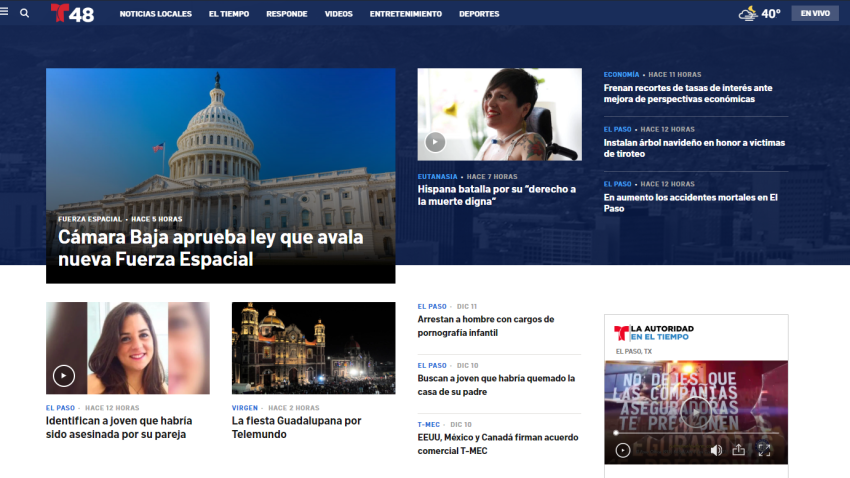Image resolution: width=850 pixels, height=478 pixels.
Task: Open El Tiempo menu
Action: click(229, 14)
